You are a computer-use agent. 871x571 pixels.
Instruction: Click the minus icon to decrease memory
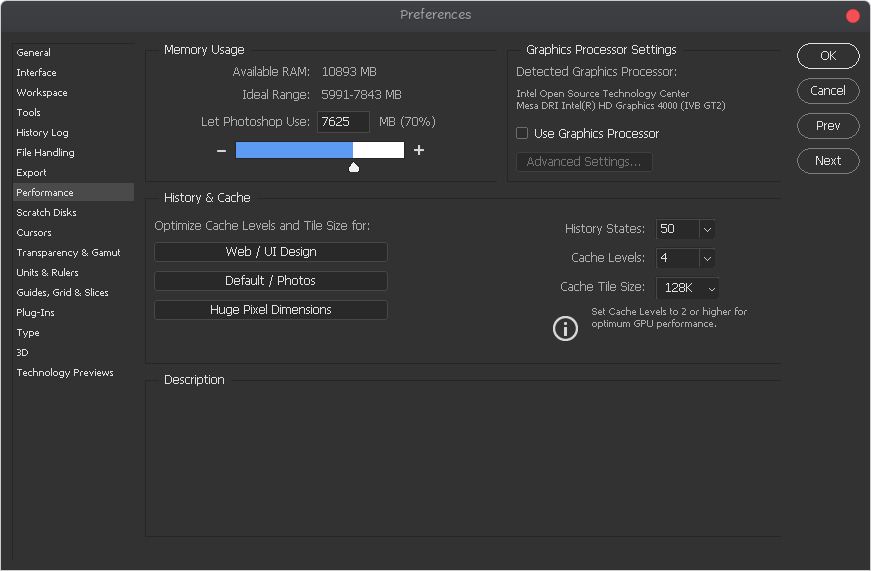pyautogui.click(x=221, y=151)
